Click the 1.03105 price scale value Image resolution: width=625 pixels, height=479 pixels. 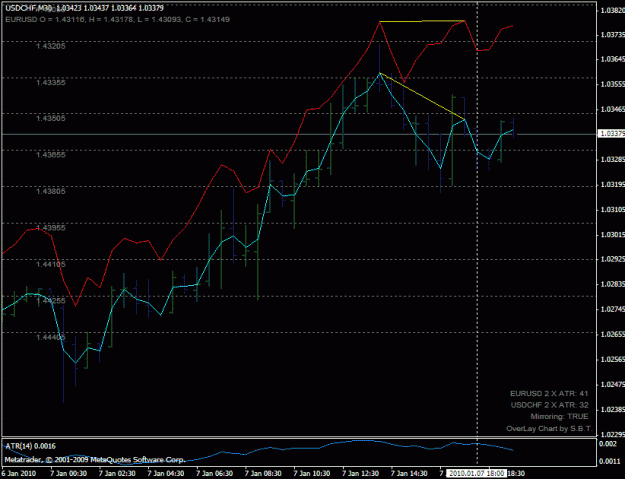tap(613, 209)
